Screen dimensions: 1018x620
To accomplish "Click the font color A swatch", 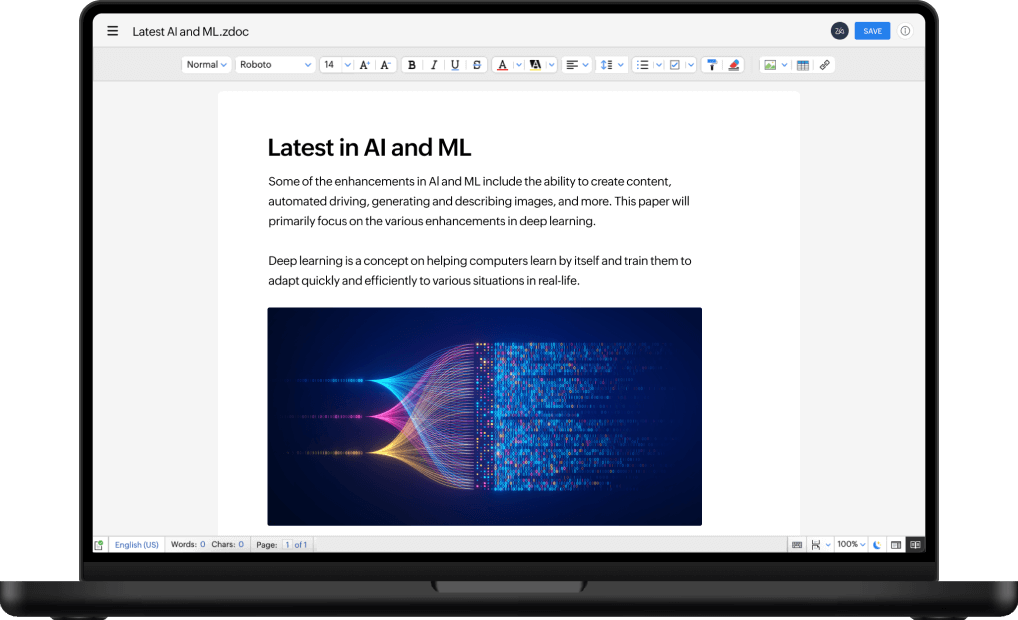I will (503, 65).
